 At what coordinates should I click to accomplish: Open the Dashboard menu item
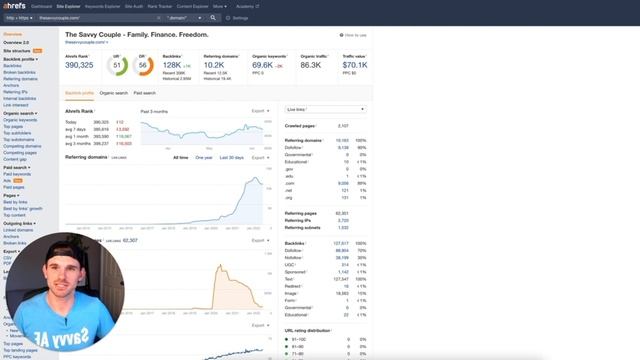(x=41, y=7)
